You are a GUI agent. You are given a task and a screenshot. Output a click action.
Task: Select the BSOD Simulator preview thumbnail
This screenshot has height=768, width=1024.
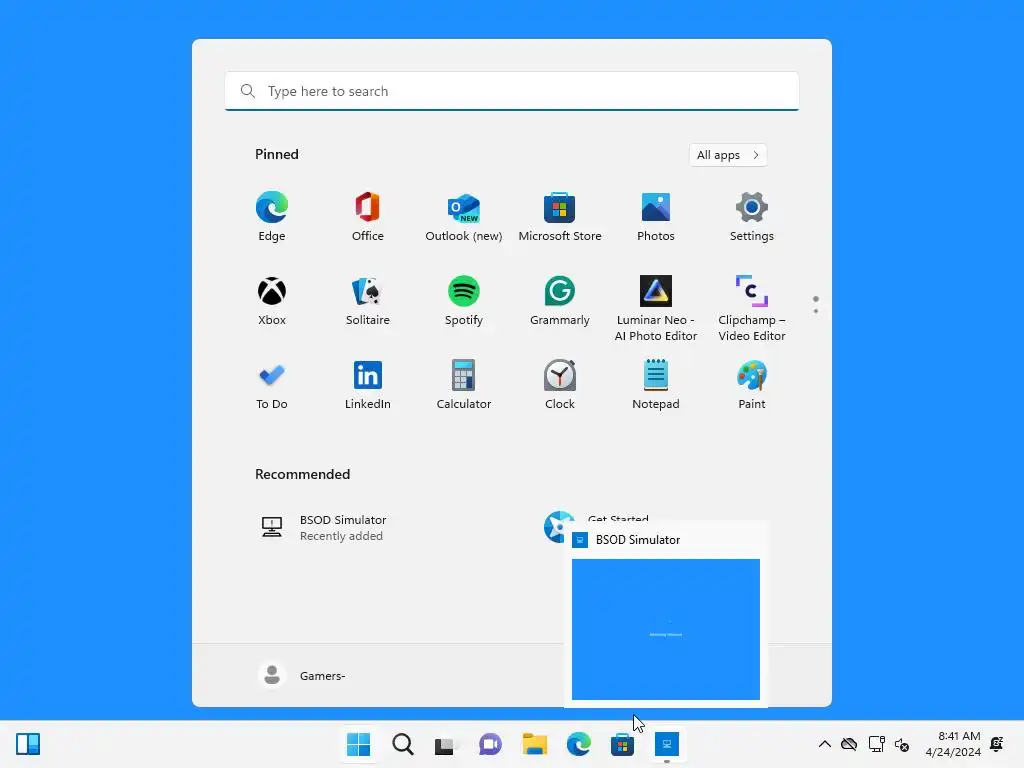tap(665, 629)
